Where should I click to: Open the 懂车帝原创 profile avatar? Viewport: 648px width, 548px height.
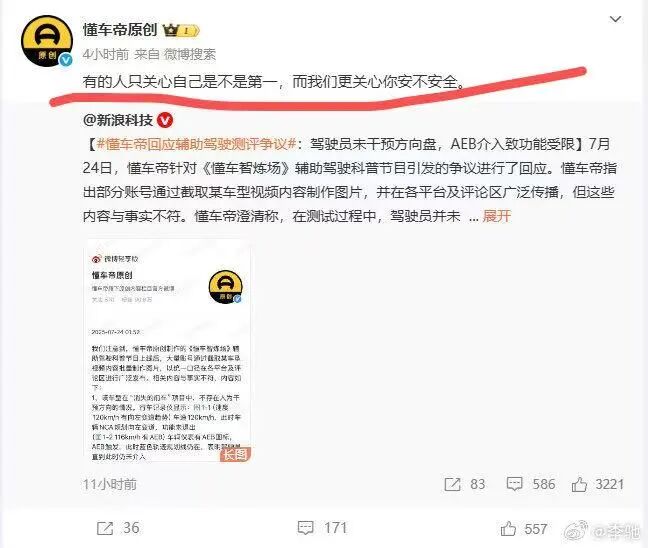pos(47,41)
